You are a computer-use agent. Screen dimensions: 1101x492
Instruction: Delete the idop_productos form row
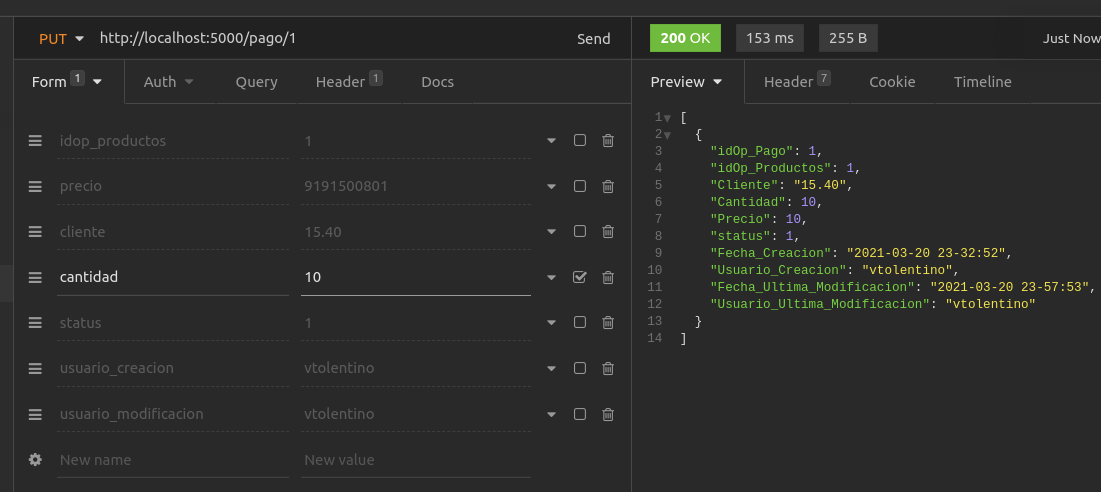(x=608, y=140)
